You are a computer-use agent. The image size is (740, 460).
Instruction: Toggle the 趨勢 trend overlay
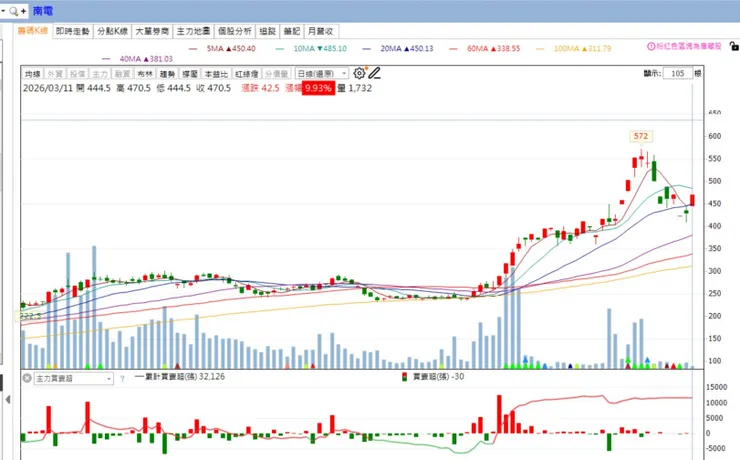point(167,74)
